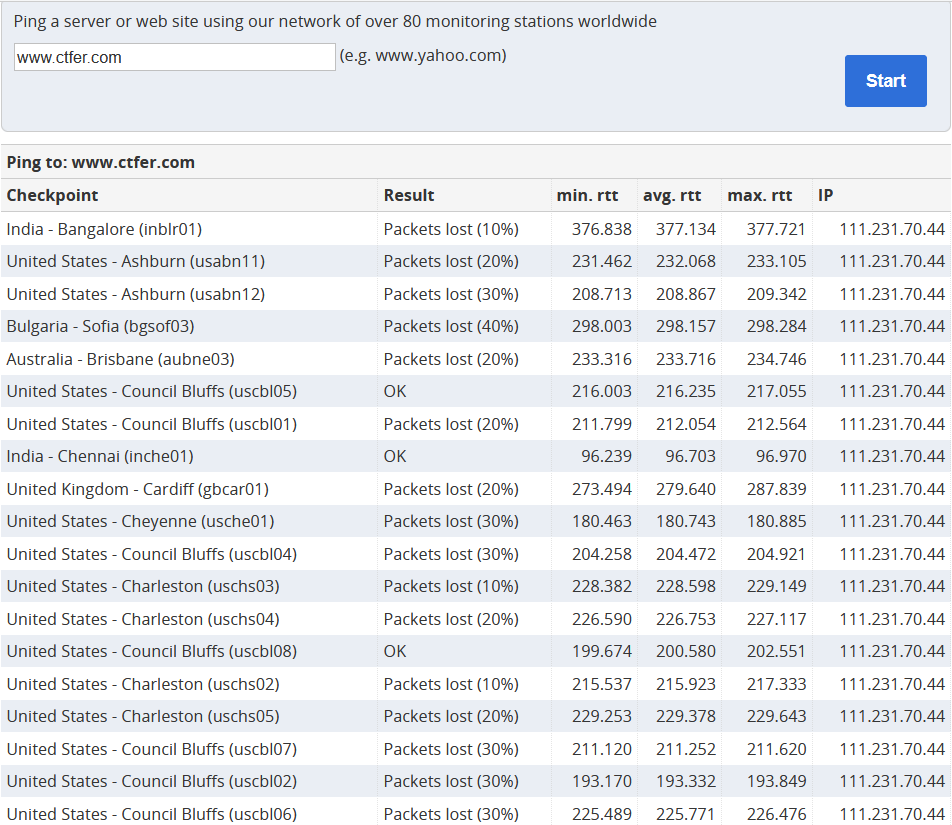Click the OK result for Council Bluffs uscbl05
952x825 pixels.
[x=395, y=391]
